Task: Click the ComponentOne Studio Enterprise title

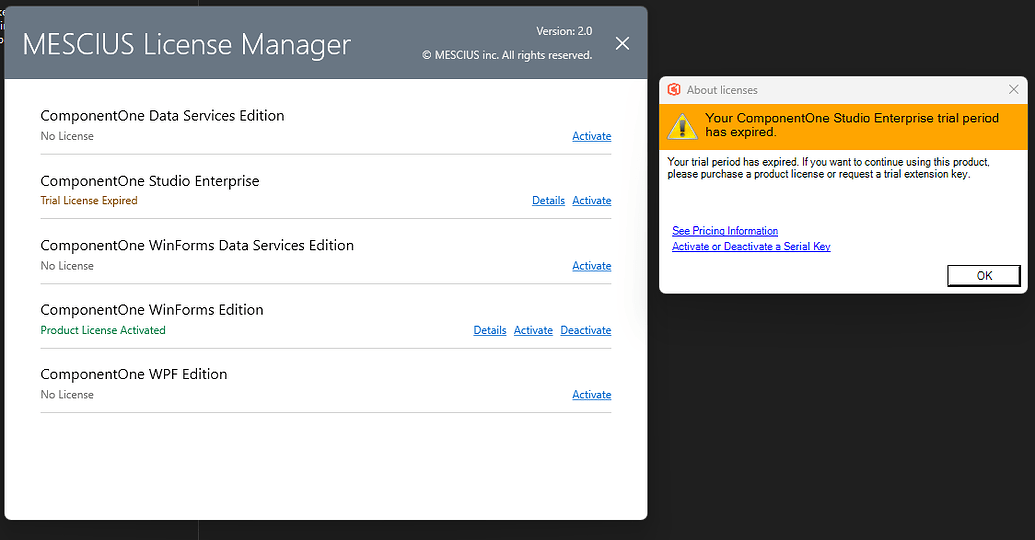Action: click(150, 181)
